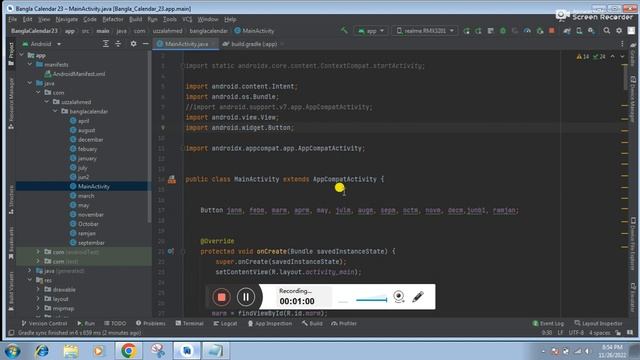Select the december class file
Image resolution: width=640 pixels, height=360 pixels.
(x=87, y=140)
